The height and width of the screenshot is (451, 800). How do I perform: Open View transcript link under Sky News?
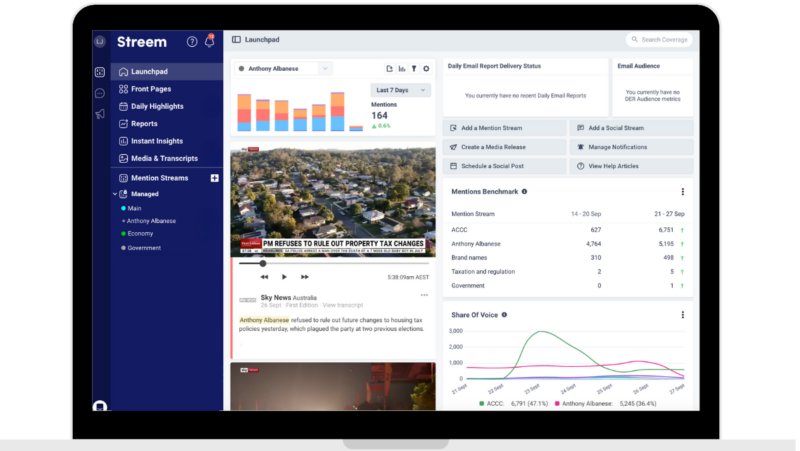point(342,305)
